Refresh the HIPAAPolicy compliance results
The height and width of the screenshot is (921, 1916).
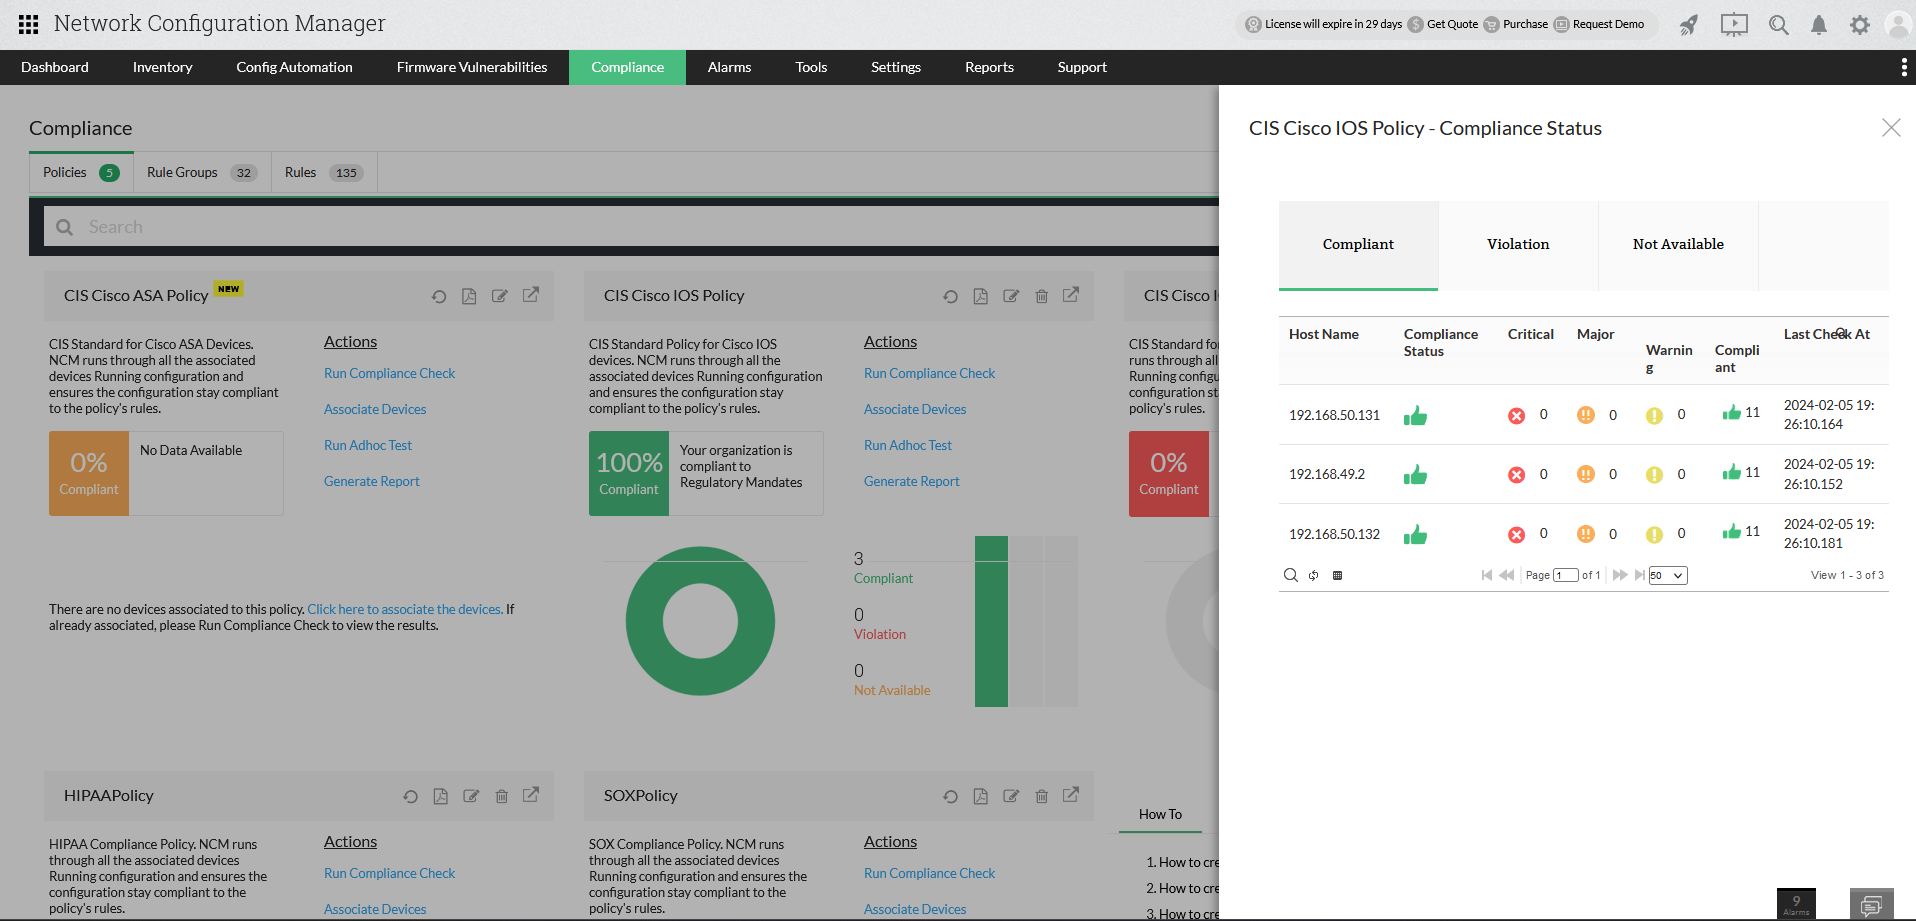410,796
